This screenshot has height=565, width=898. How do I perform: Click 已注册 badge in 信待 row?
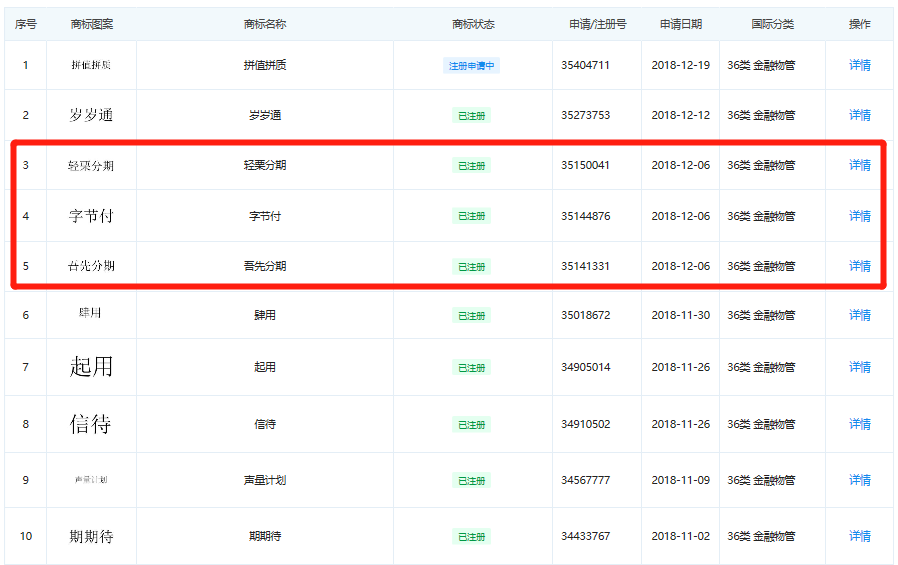point(471,425)
